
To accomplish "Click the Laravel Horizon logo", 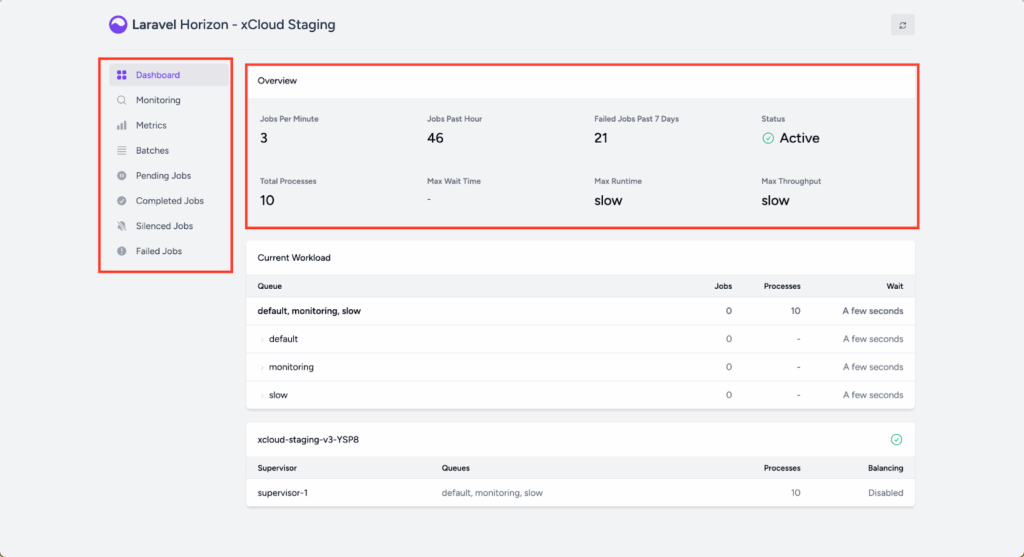I will pos(118,25).
